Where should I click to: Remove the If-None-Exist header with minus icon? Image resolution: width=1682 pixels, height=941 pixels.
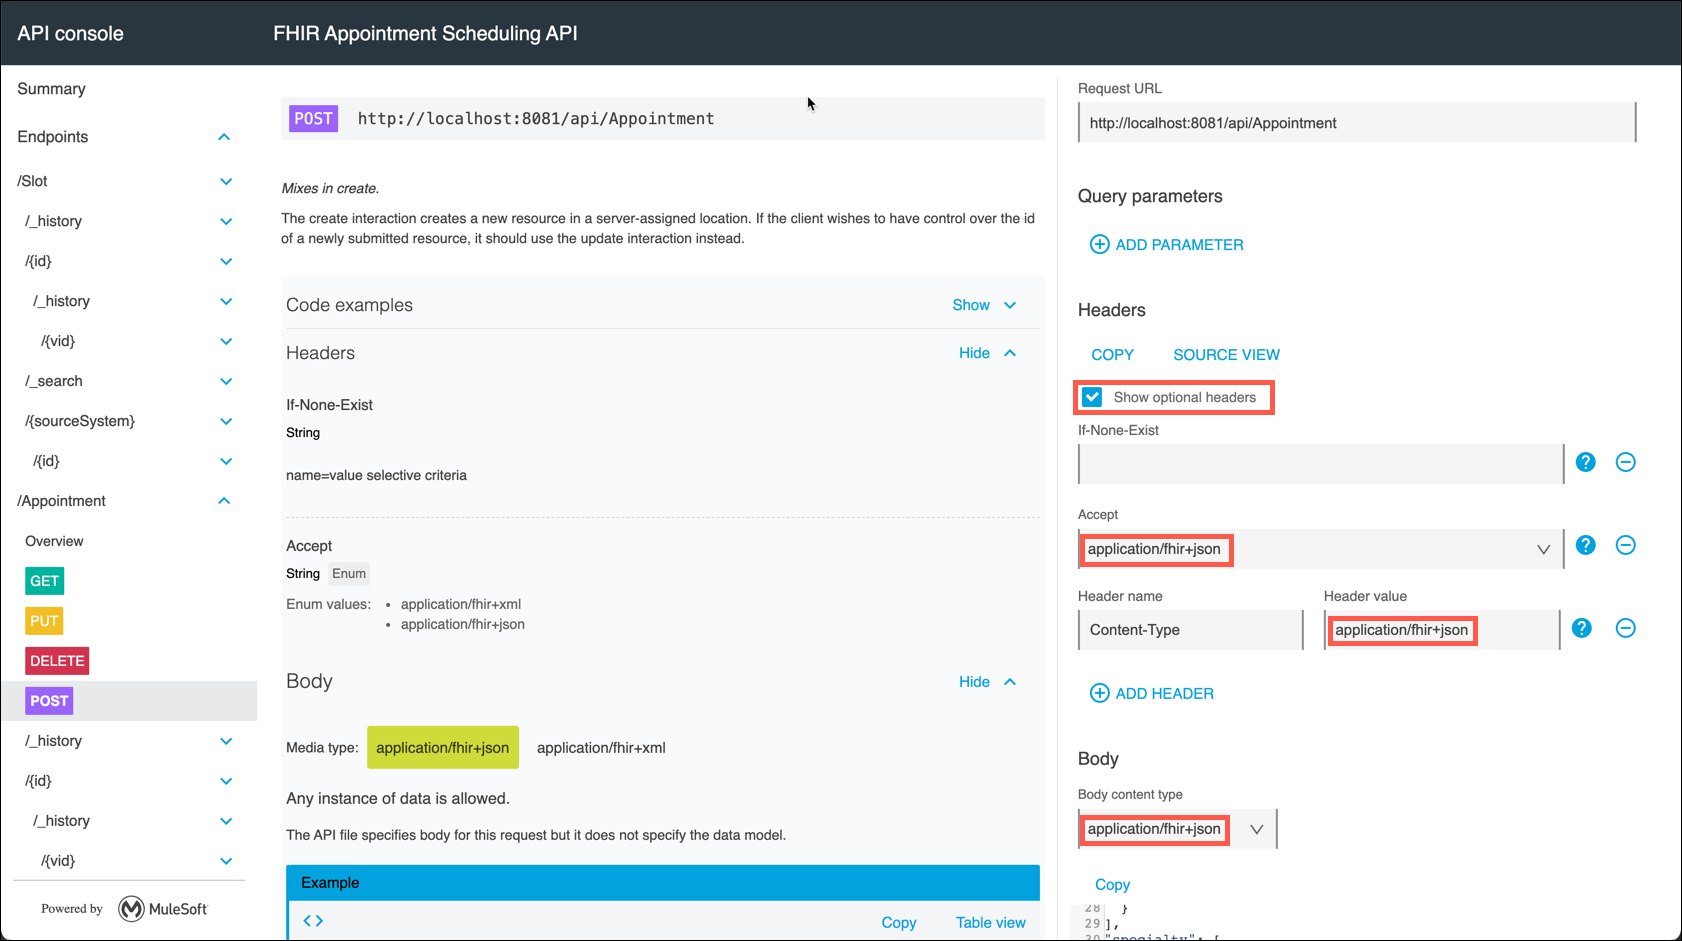(x=1626, y=462)
